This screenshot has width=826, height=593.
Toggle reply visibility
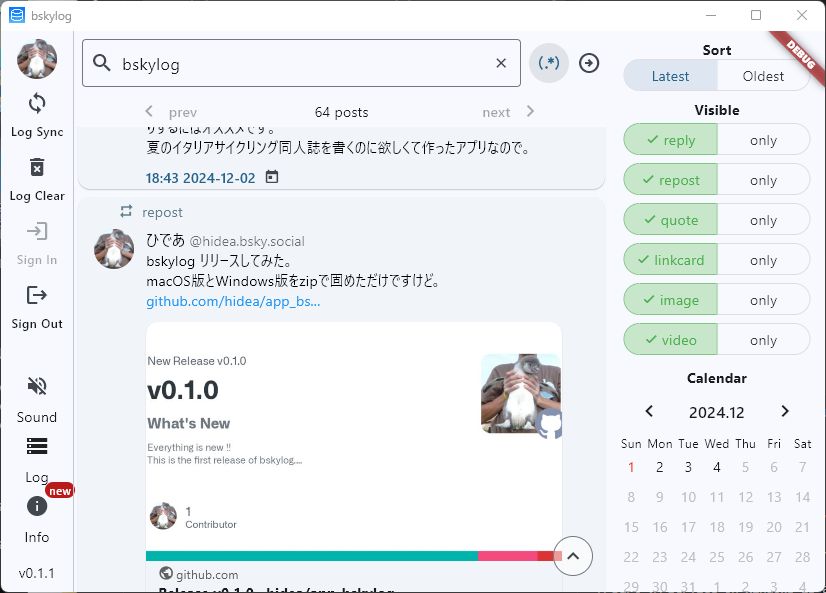[671, 140]
